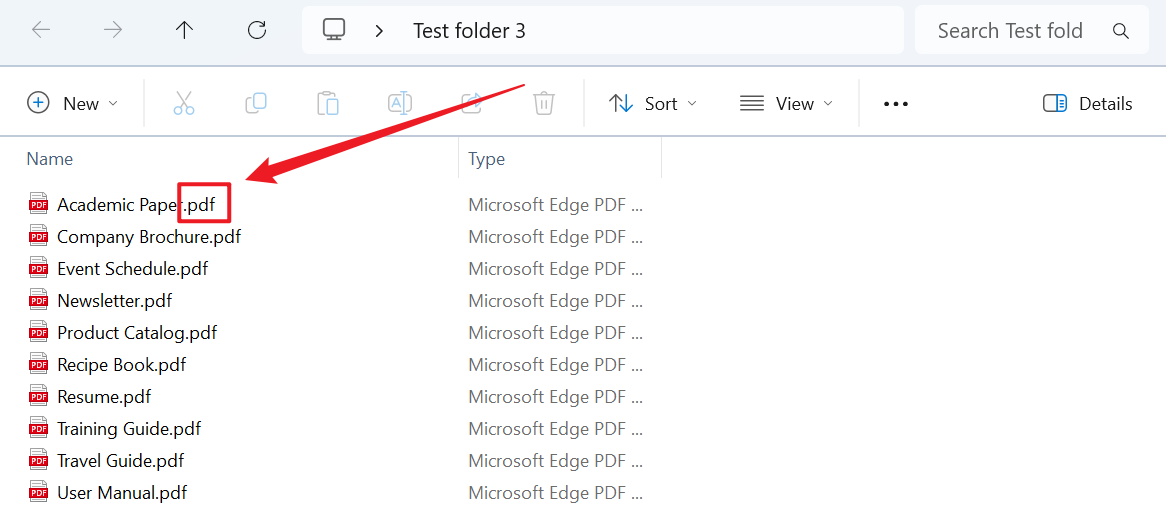The height and width of the screenshot is (532, 1166).
Task: Click the Cut scissors icon
Action: pyautogui.click(x=184, y=103)
